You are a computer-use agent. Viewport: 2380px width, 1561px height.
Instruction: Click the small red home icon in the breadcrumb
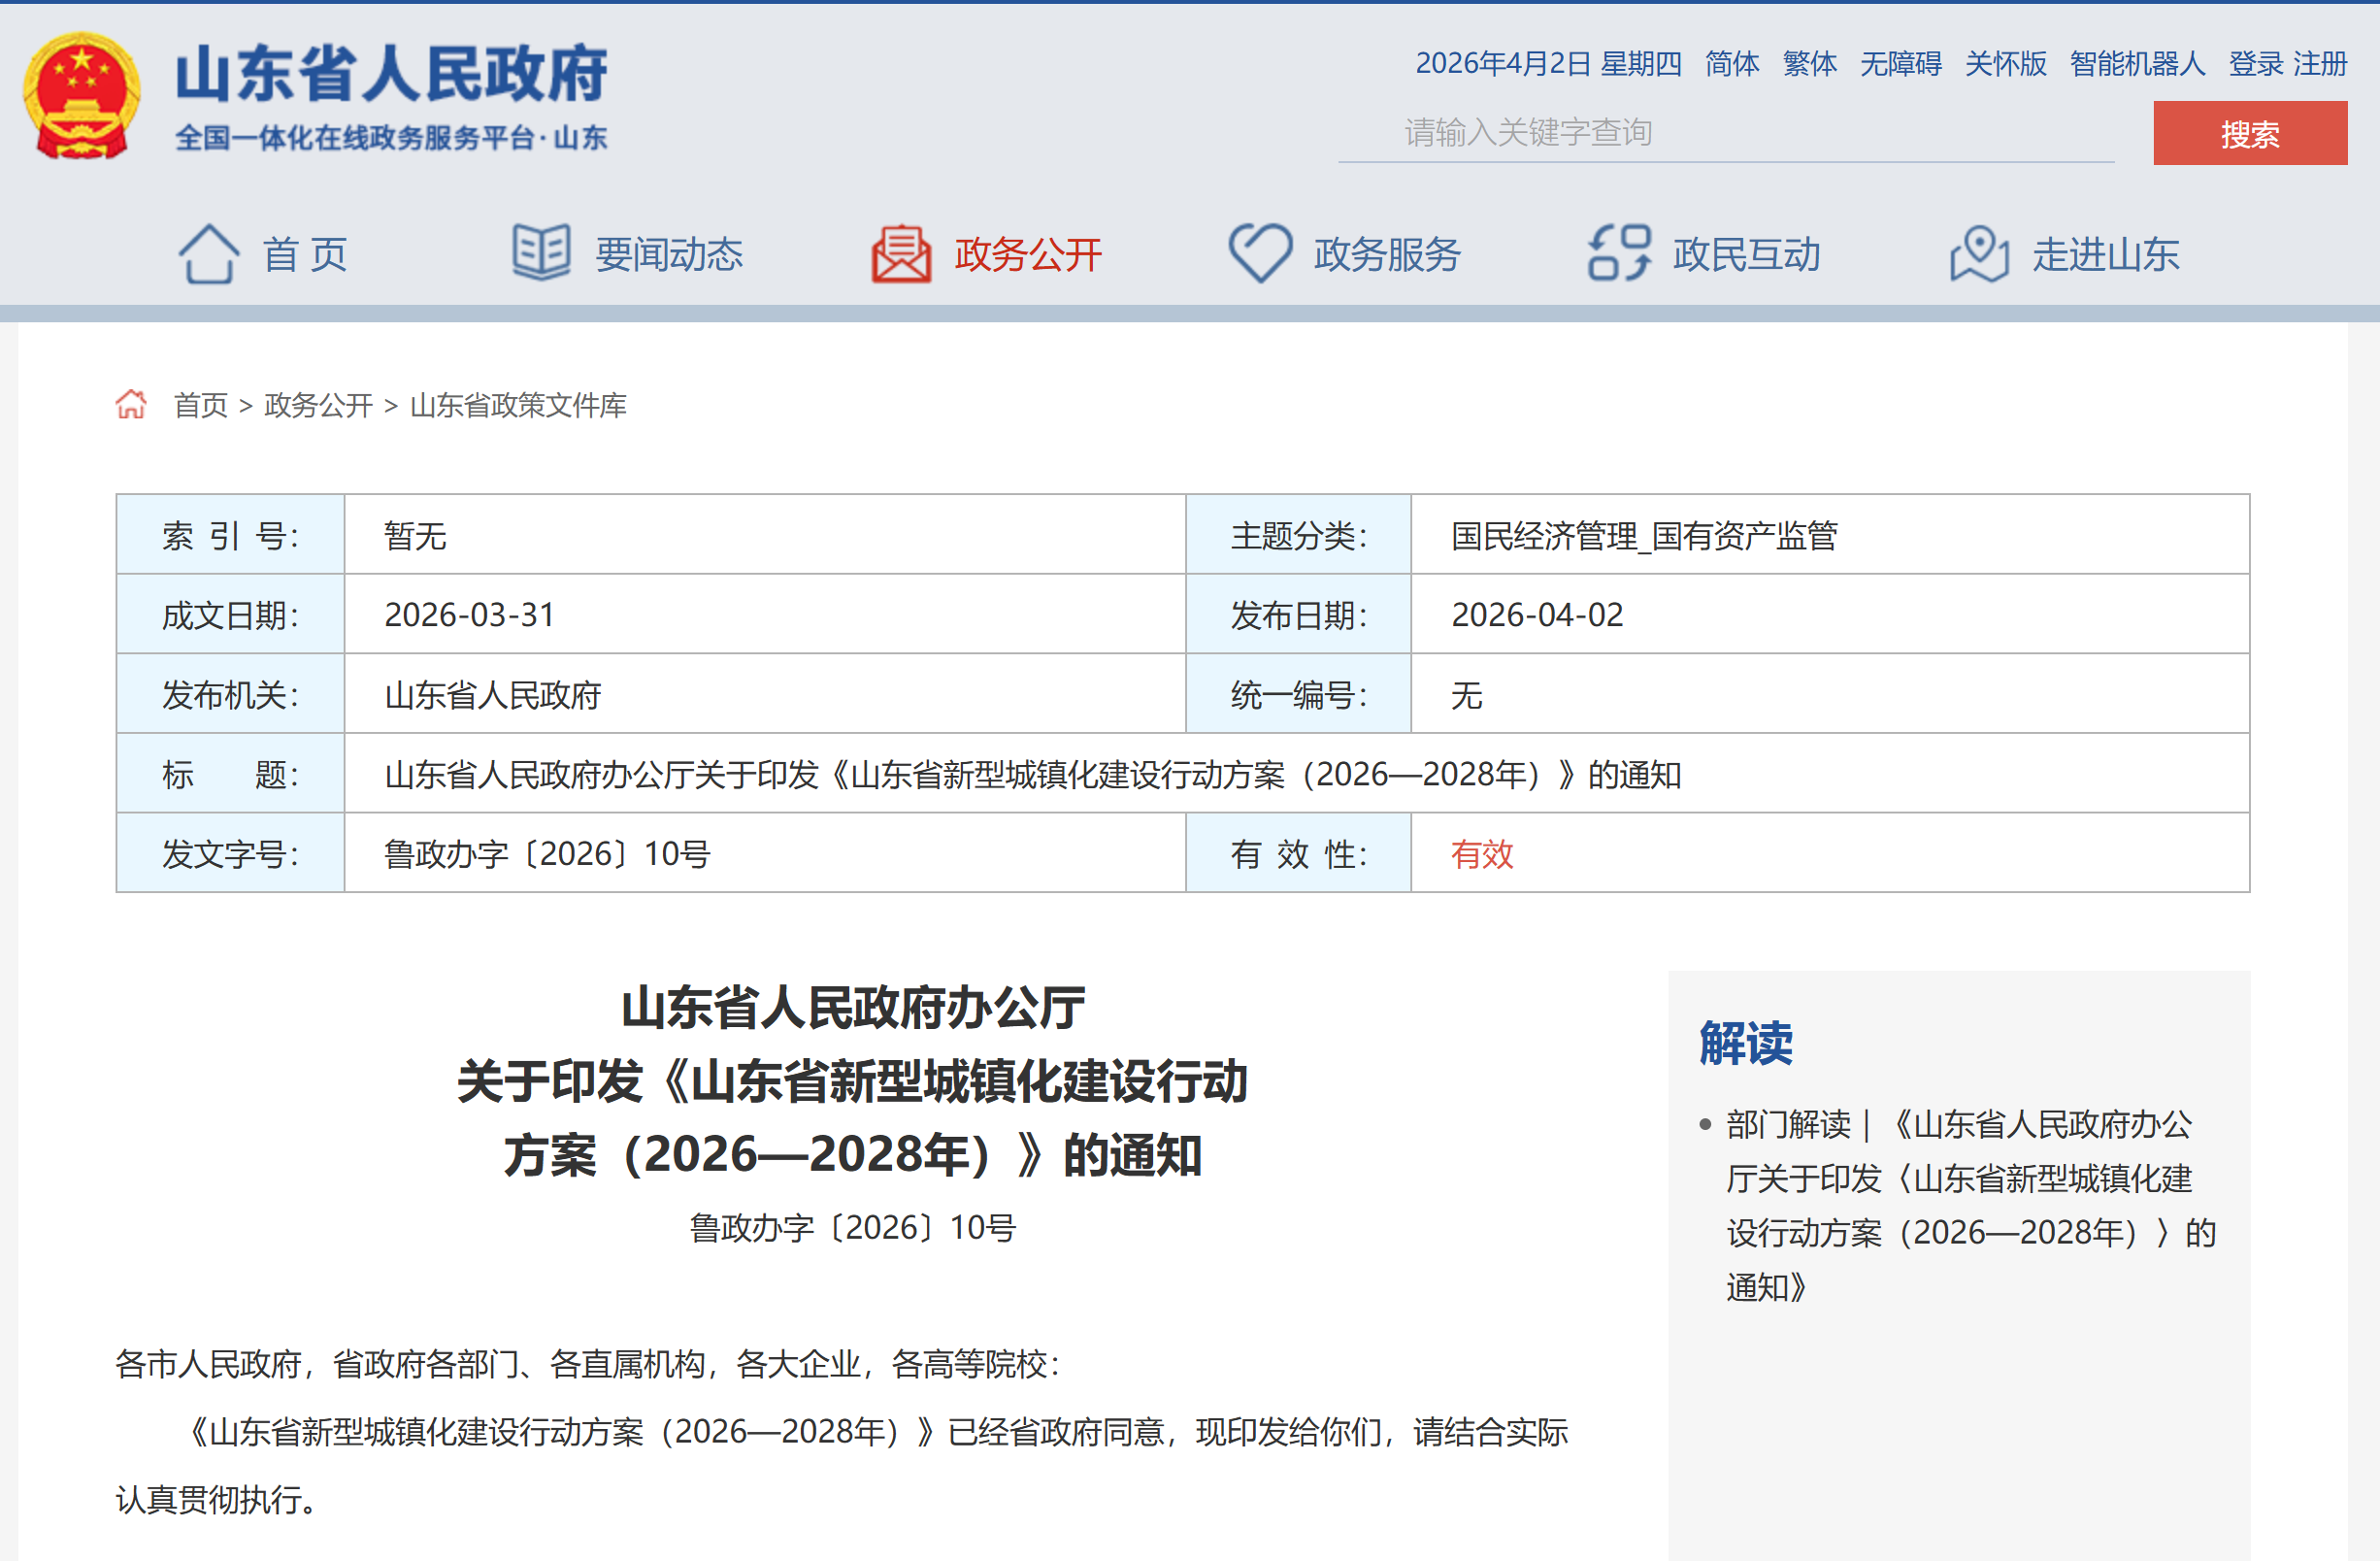(131, 404)
